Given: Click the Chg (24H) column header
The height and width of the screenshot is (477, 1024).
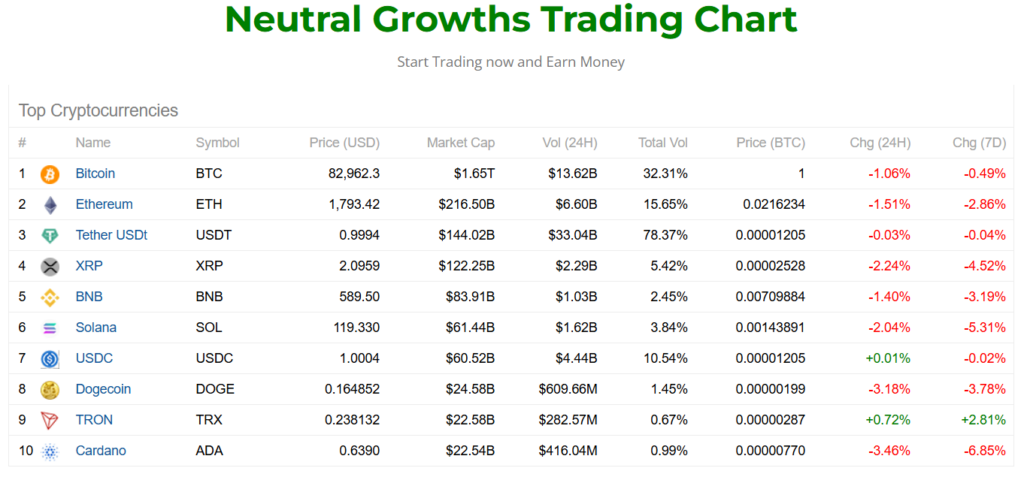Looking at the screenshot, I should coord(879,143).
